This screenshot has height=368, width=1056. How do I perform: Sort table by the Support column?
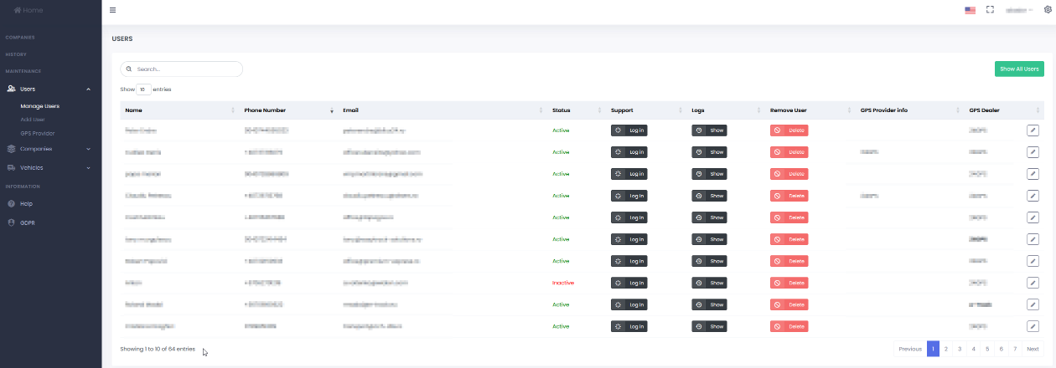coord(647,110)
